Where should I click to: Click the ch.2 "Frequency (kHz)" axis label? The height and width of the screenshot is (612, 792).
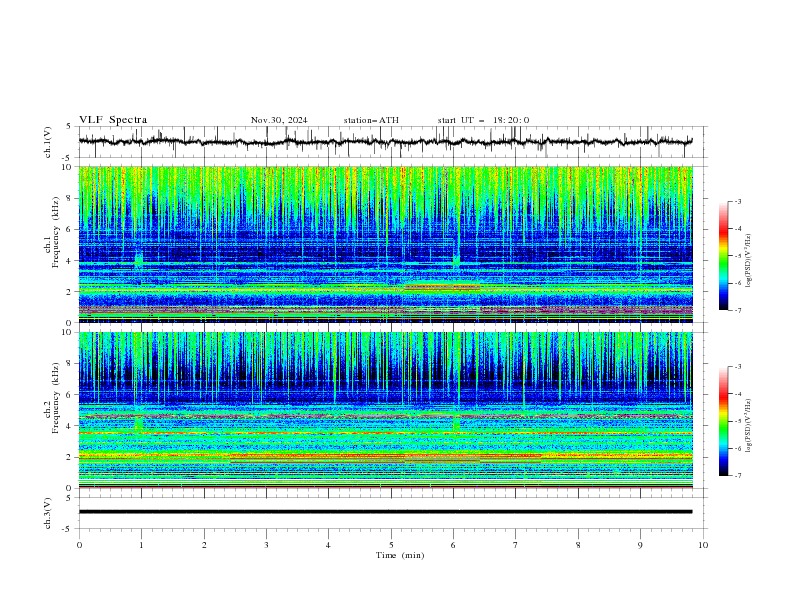[x=56, y=398]
